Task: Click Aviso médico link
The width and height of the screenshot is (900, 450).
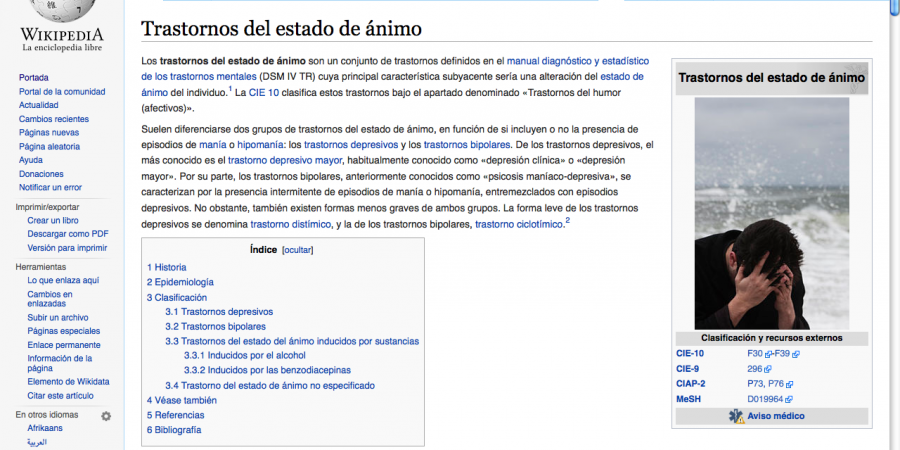Action: pyautogui.click(x=776, y=416)
